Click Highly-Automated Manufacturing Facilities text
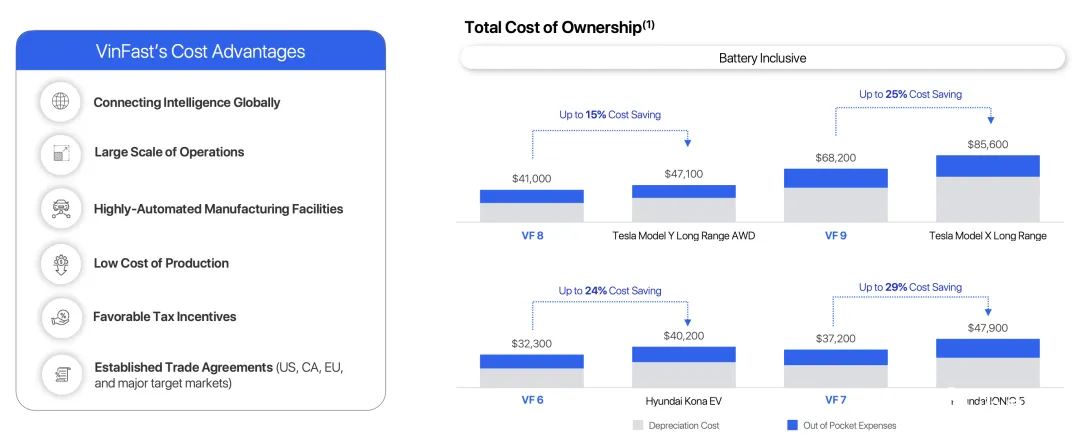The height and width of the screenshot is (437, 1080). (218, 208)
